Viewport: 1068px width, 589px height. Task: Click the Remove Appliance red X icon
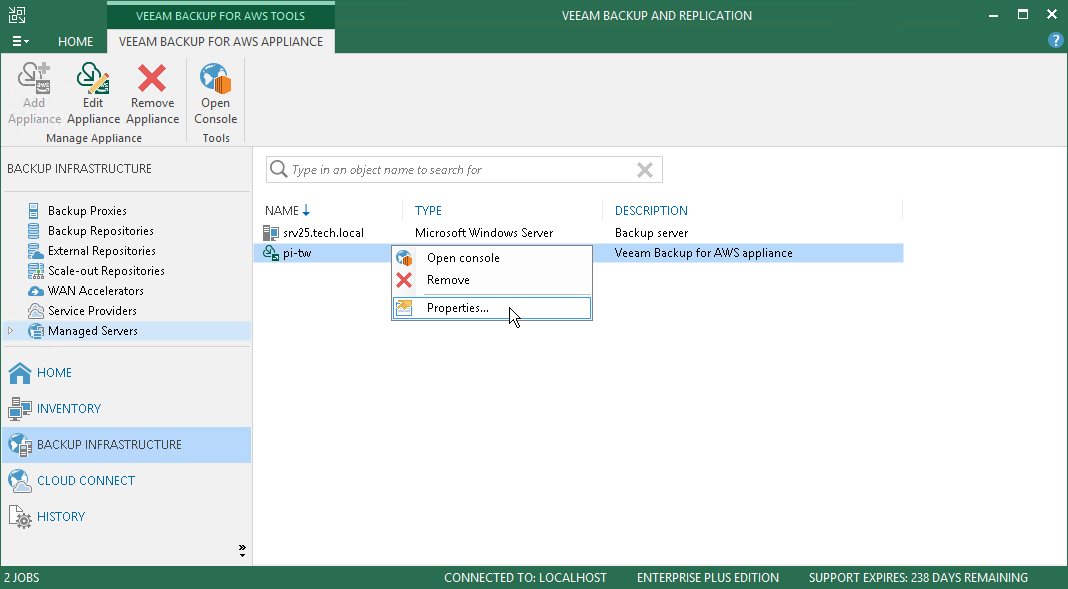152,78
